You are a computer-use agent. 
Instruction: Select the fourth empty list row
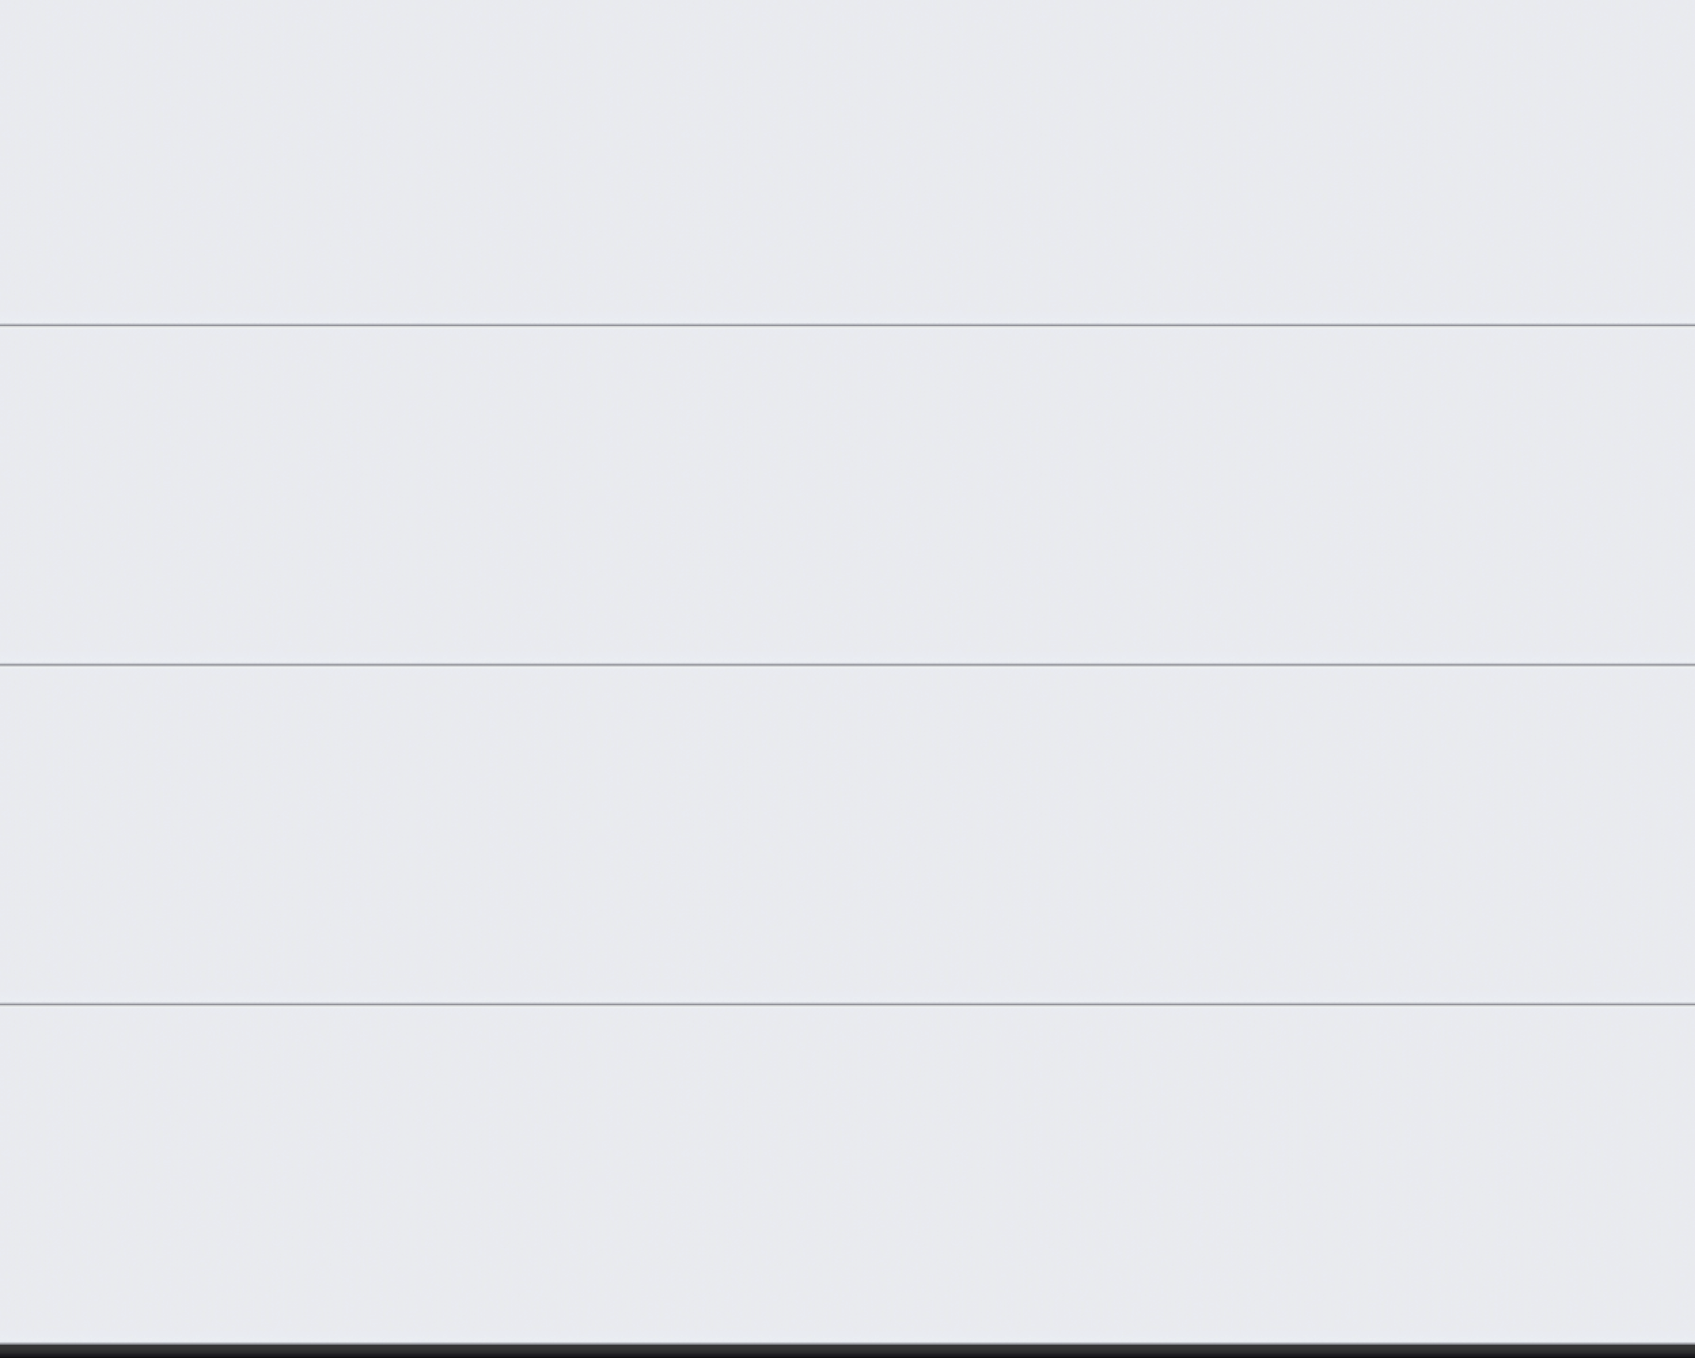point(847,1174)
